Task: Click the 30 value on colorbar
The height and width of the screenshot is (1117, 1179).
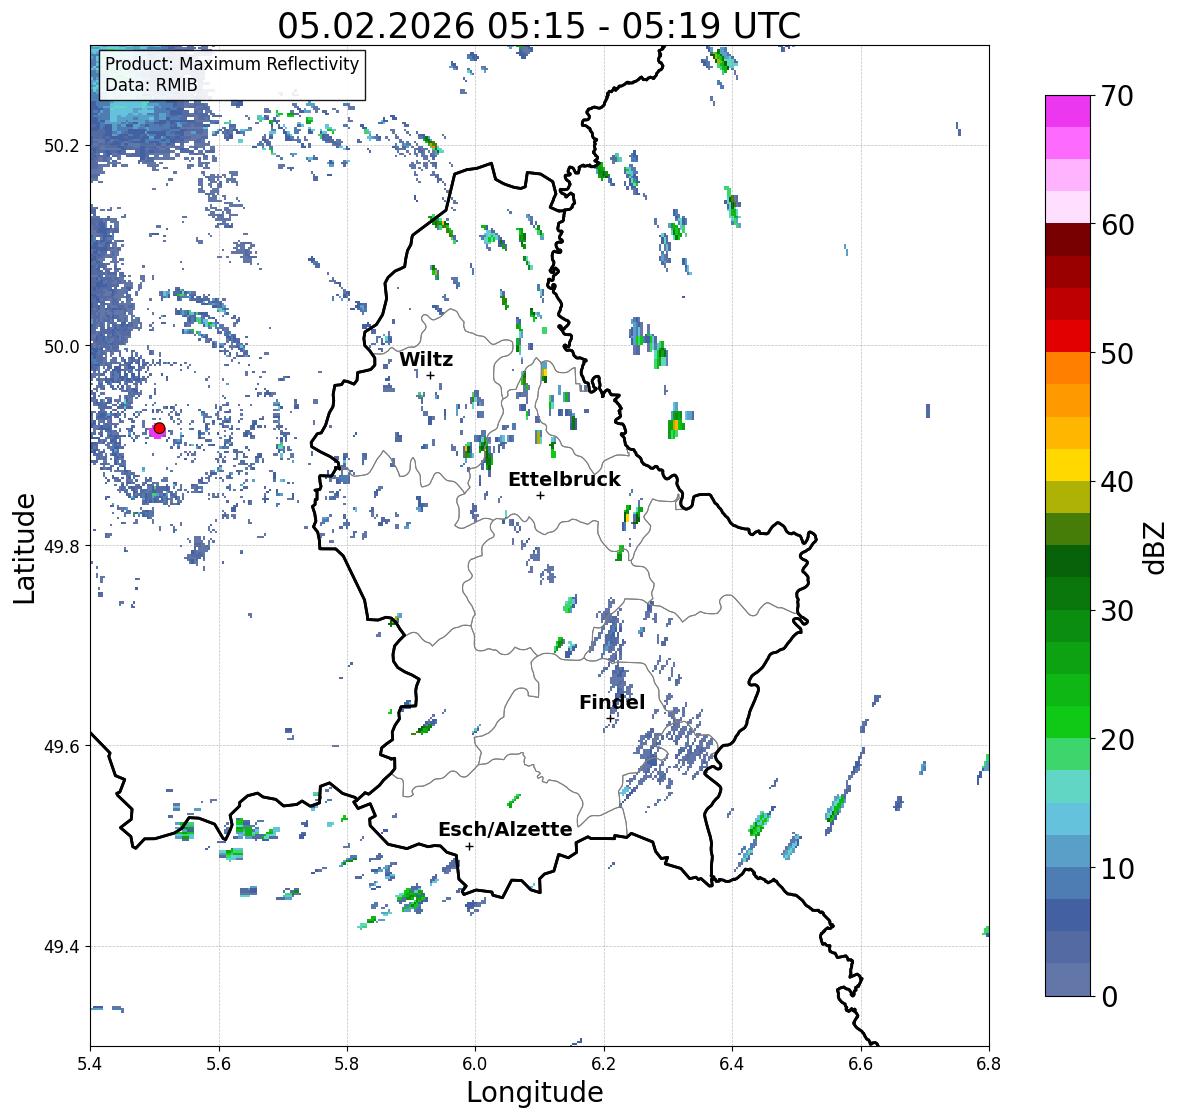Action: [1117, 611]
